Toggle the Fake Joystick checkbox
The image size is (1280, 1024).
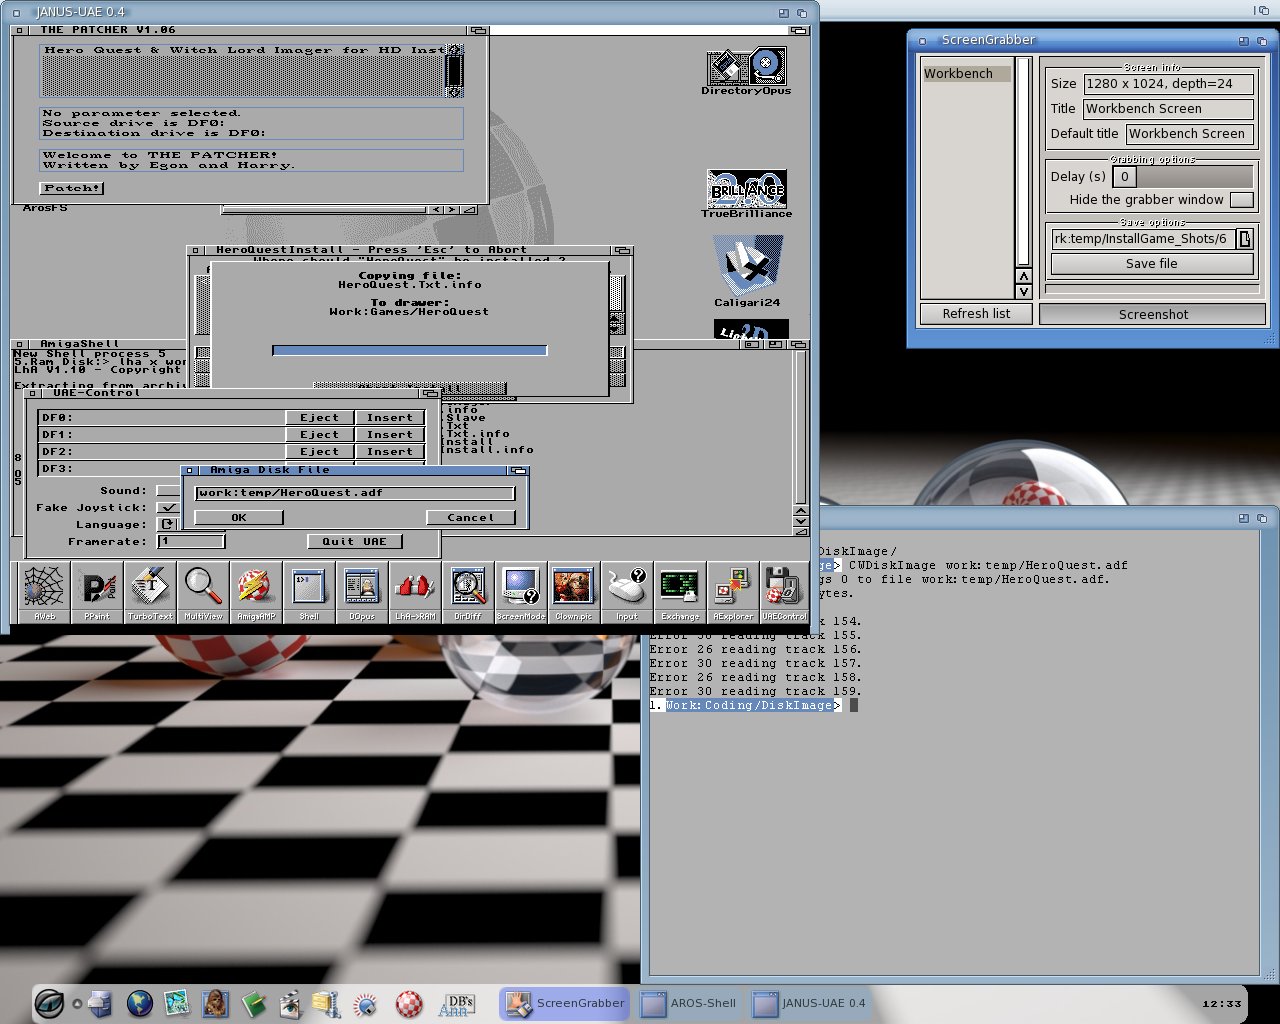pos(168,508)
